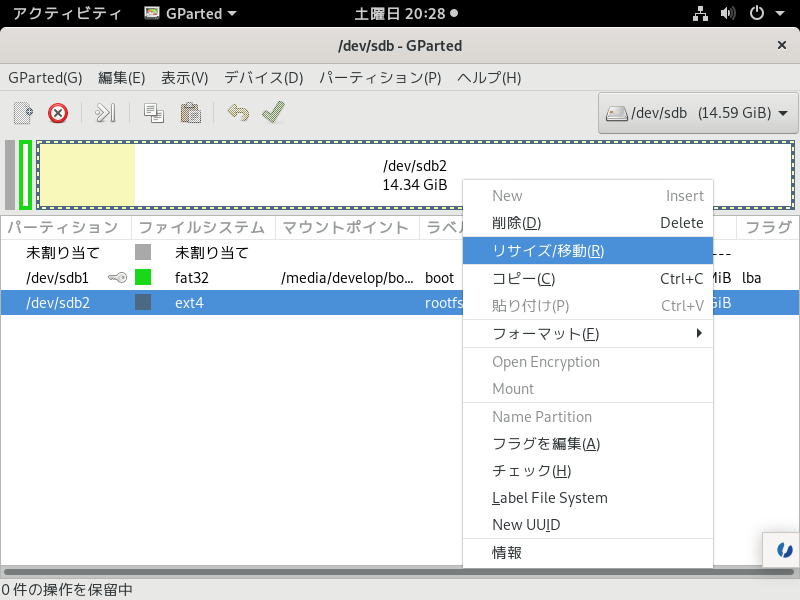Screen dimensions: 800x600
Task: Click the power icon in top bar
Action: pyautogui.click(x=757, y=13)
